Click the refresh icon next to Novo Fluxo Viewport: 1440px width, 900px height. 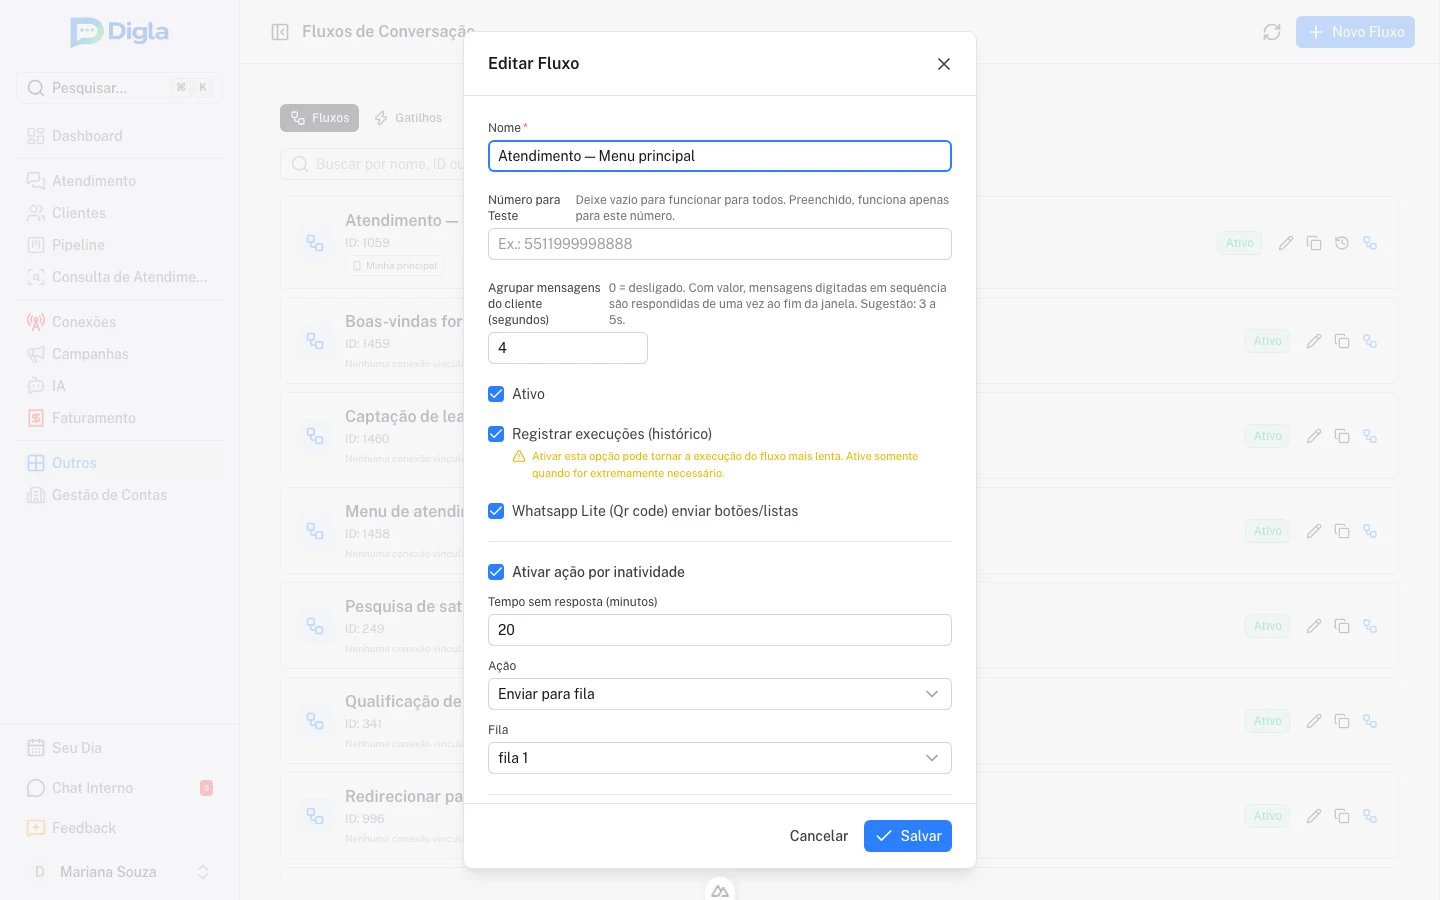coord(1272,32)
